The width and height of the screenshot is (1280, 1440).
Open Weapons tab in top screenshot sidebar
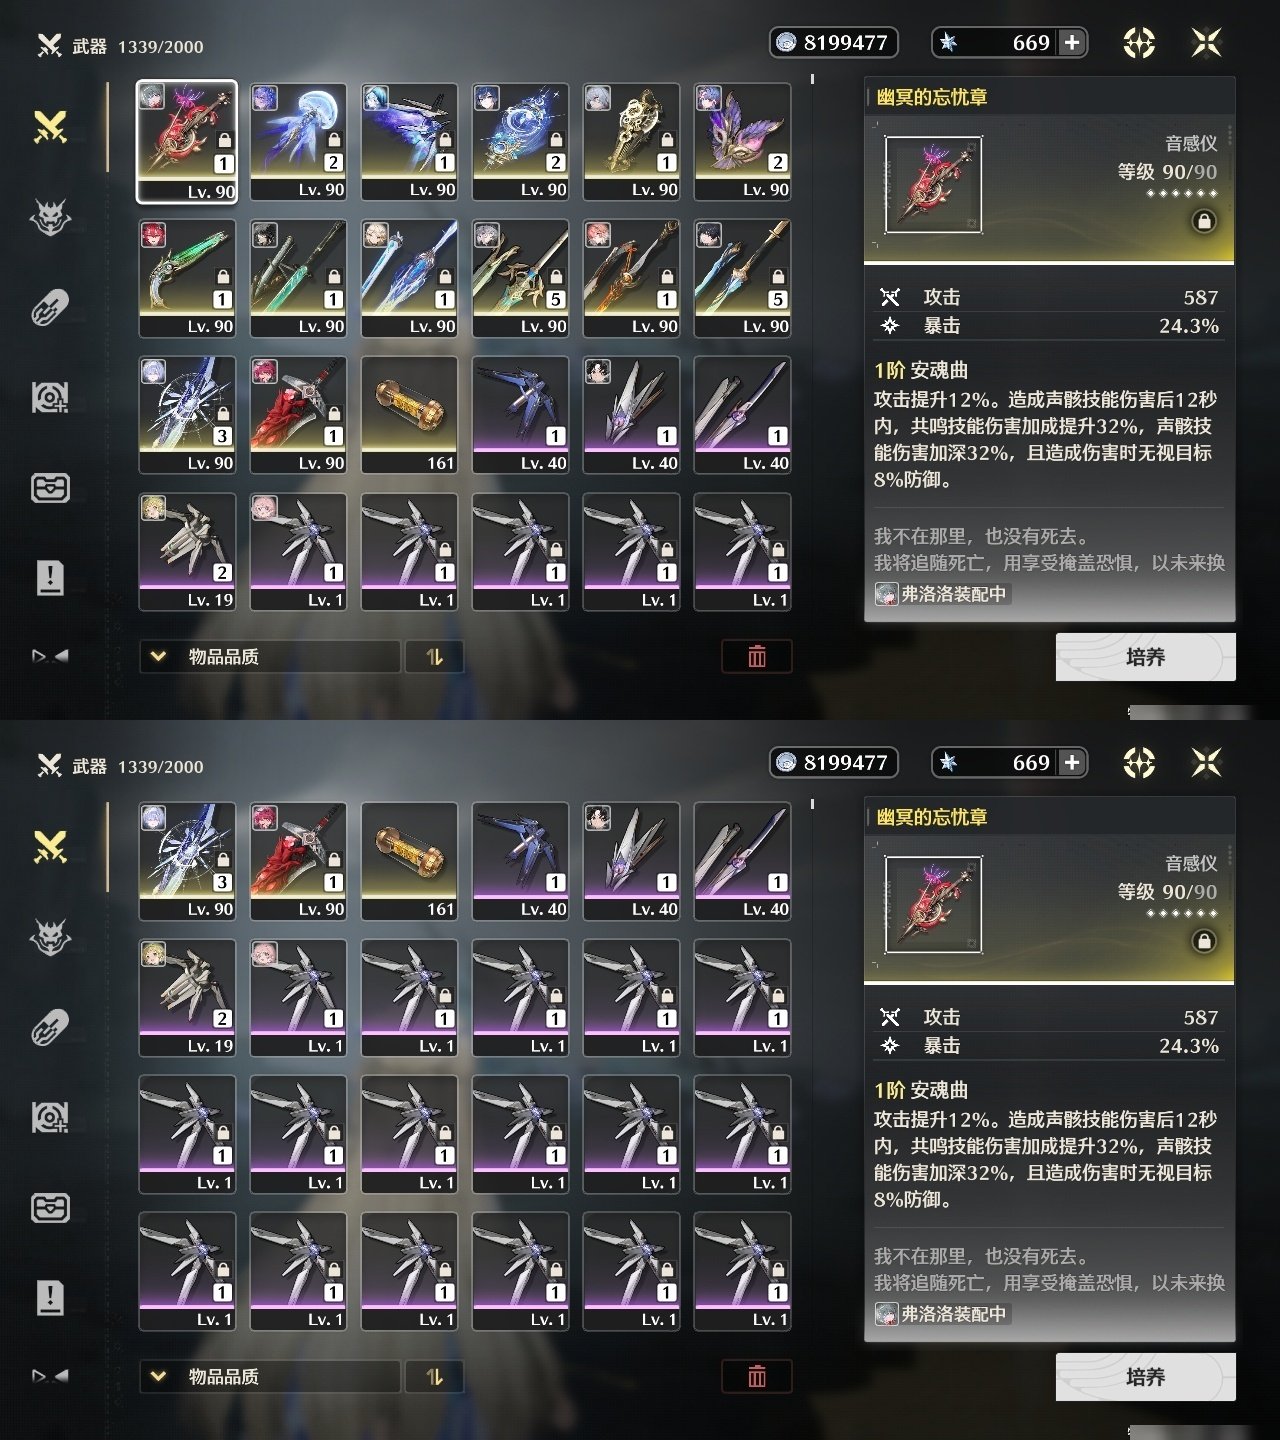(50, 127)
